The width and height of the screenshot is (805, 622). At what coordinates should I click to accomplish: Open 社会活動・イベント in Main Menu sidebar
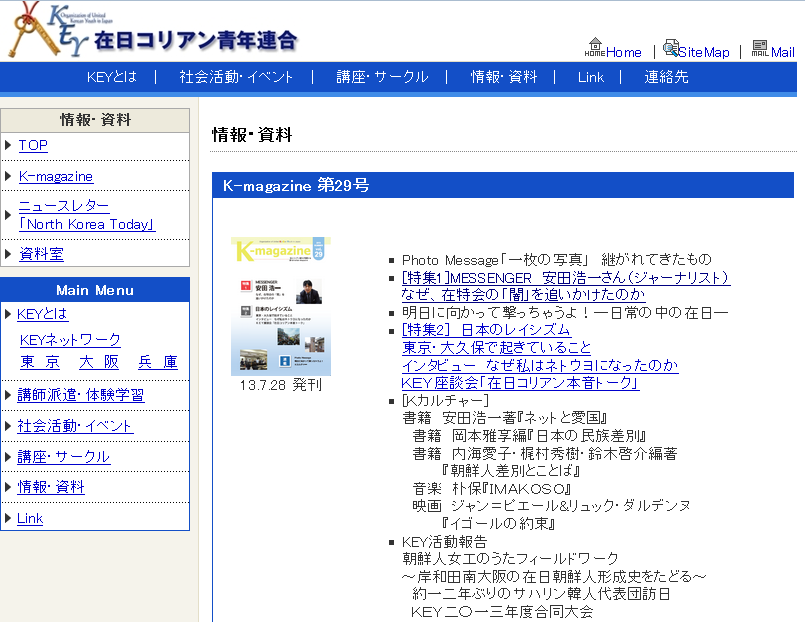pos(75,426)
